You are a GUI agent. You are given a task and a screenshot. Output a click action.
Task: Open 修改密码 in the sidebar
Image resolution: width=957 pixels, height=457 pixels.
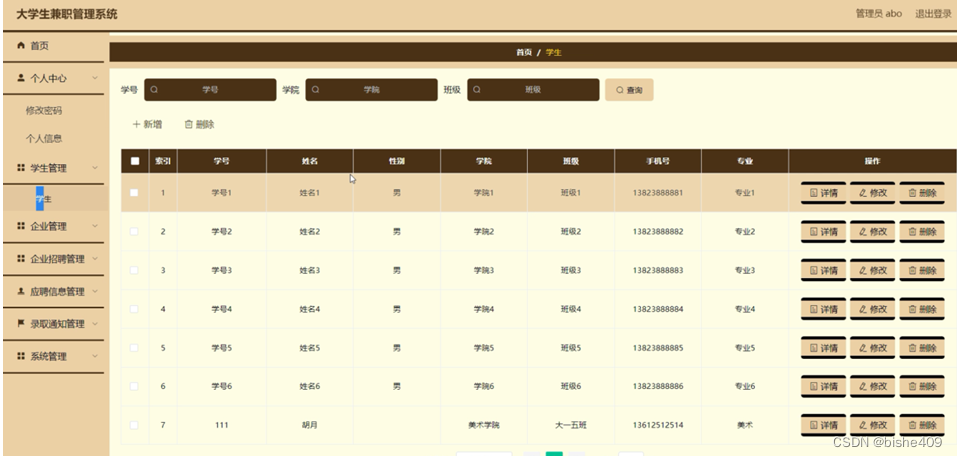pyautogui.click(x=44, y=110)
